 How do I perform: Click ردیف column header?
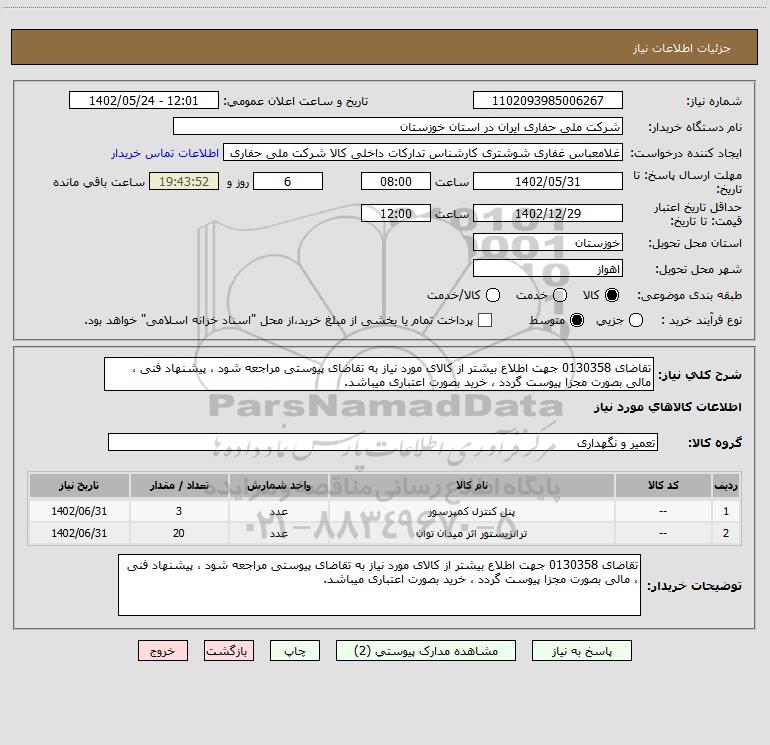pos(726,485)
